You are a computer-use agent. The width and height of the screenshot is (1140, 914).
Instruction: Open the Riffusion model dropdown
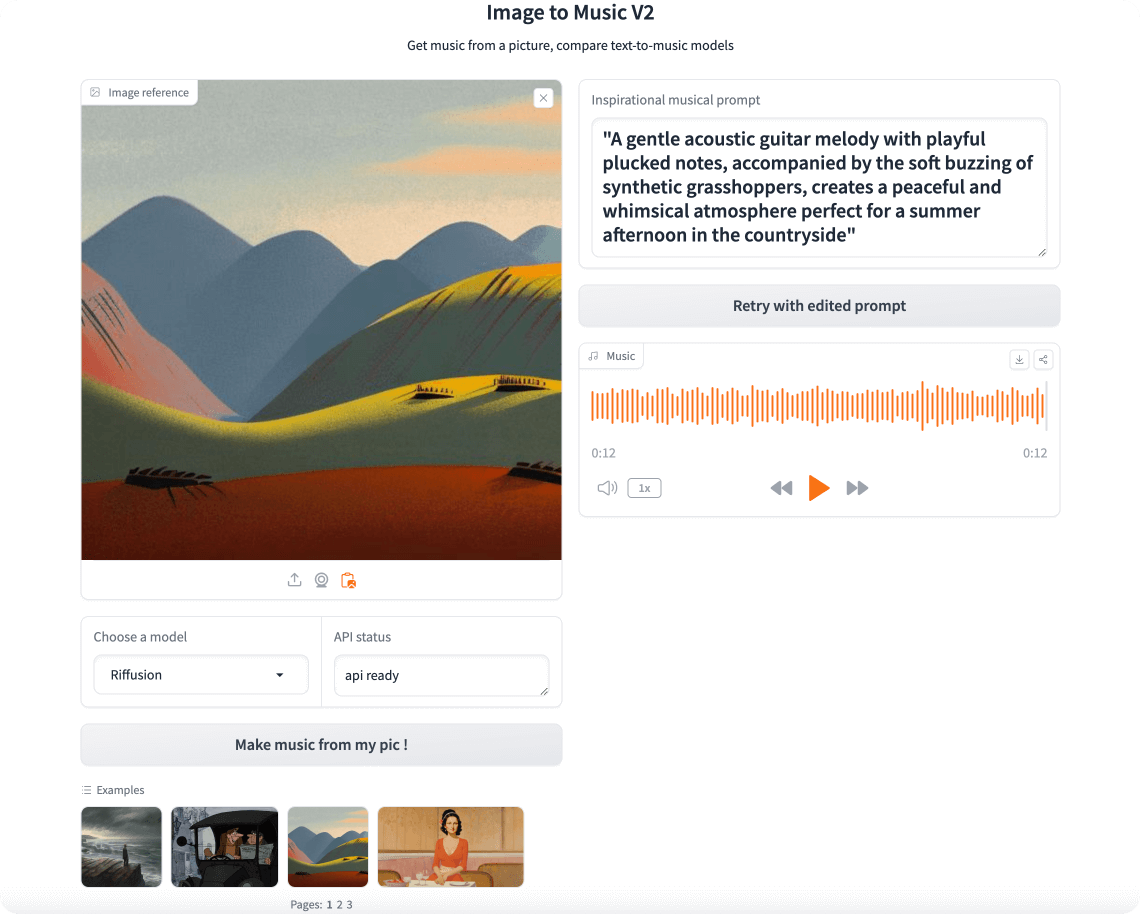pyautogui.click(x=200, y=675)
